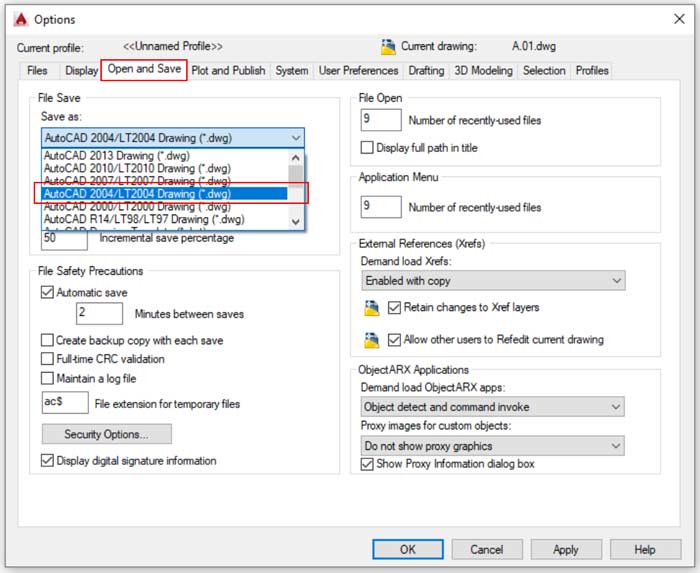Select AutoCAD R14/LT98/LT97 Drawing option
This screenshot has width=700, height=573.
(x=165, y=219)
